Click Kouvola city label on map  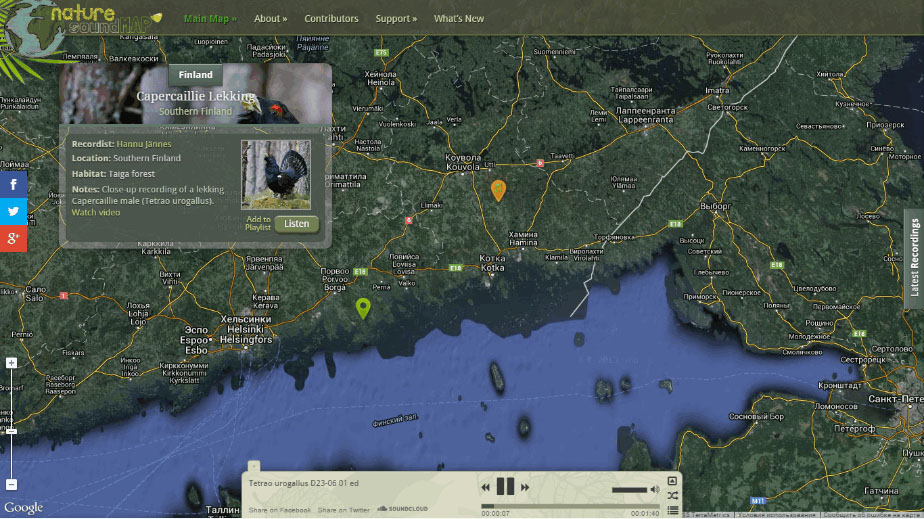click(463, 163)
